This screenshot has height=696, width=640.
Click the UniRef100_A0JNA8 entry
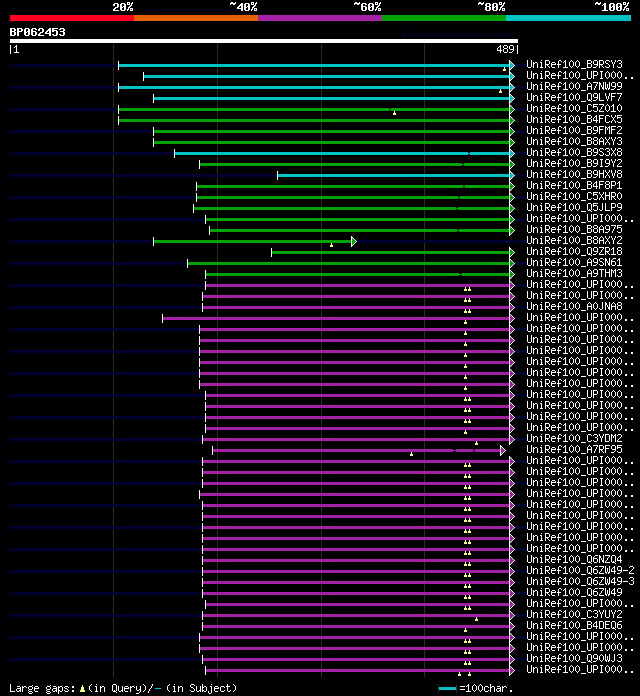(x=574, y=306)
